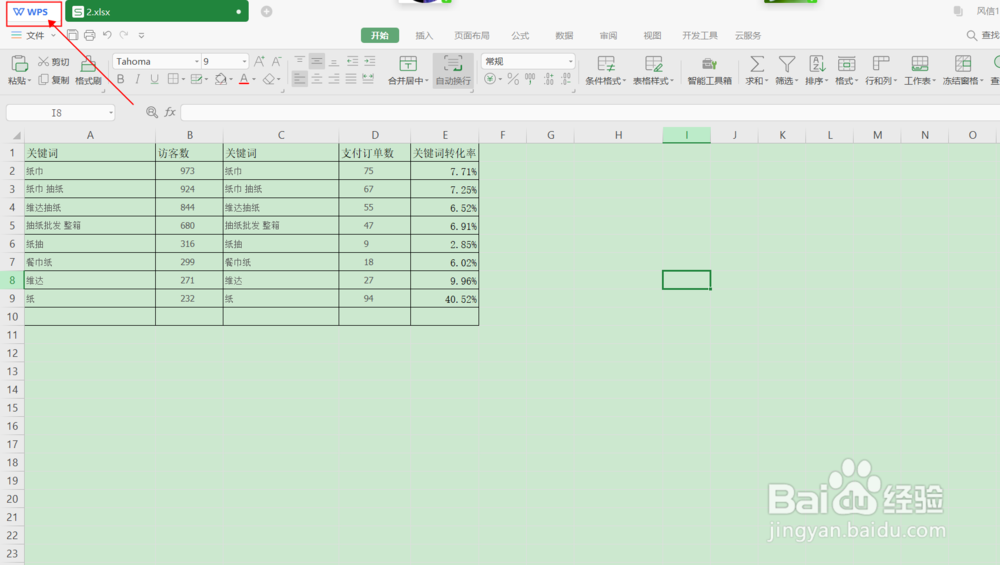Select the 2.xlsx document tab
Screen dimensions: 1000x565
(156, 11)
